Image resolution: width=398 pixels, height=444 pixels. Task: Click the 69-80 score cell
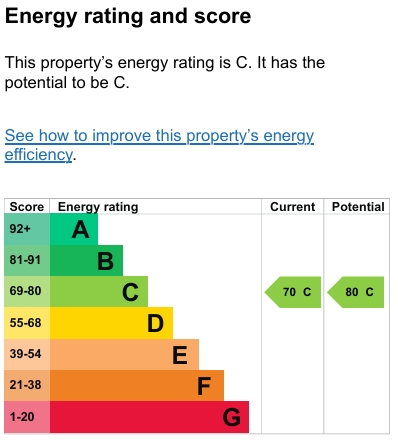(27, 291)
